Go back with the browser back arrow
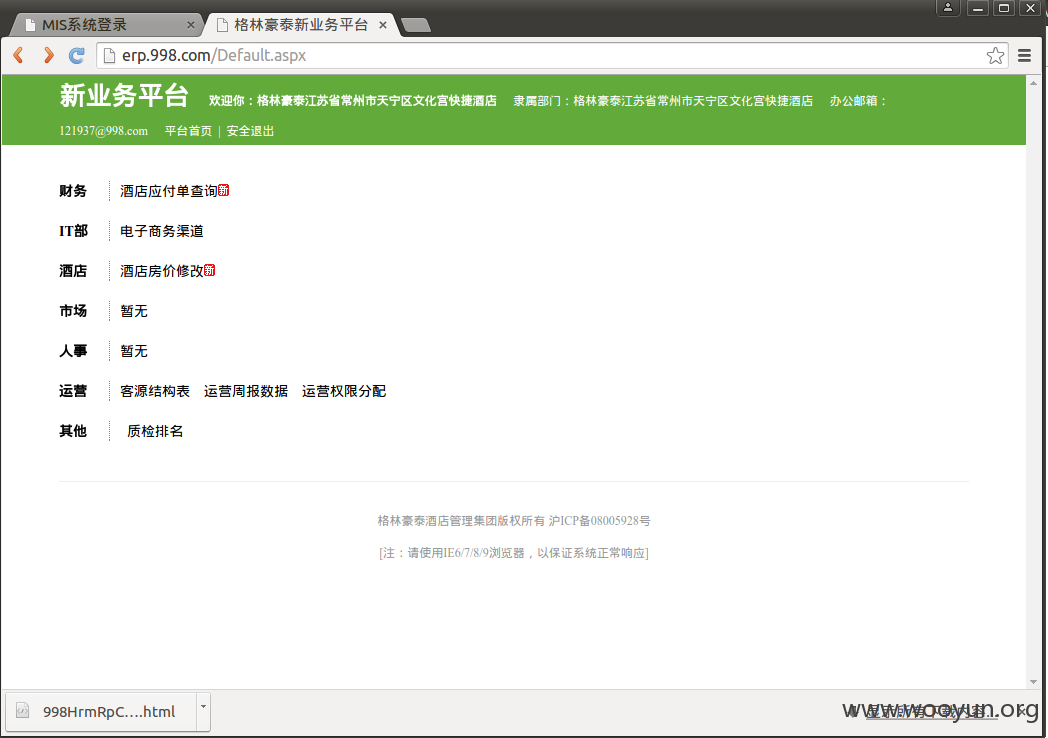This screenshot has width=1048, height=738. coord(19,55)
